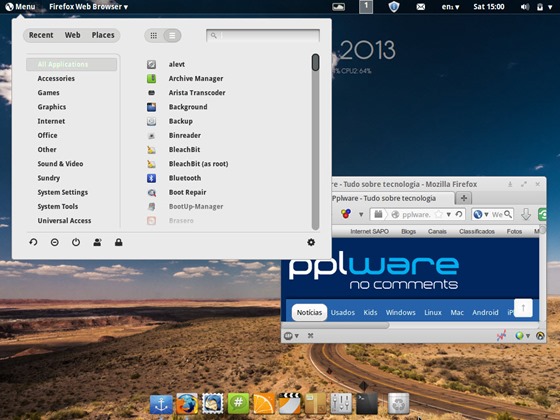Launch Archive Manager from the list
This screenshot has height=420, width=560.
click(196, 78)
